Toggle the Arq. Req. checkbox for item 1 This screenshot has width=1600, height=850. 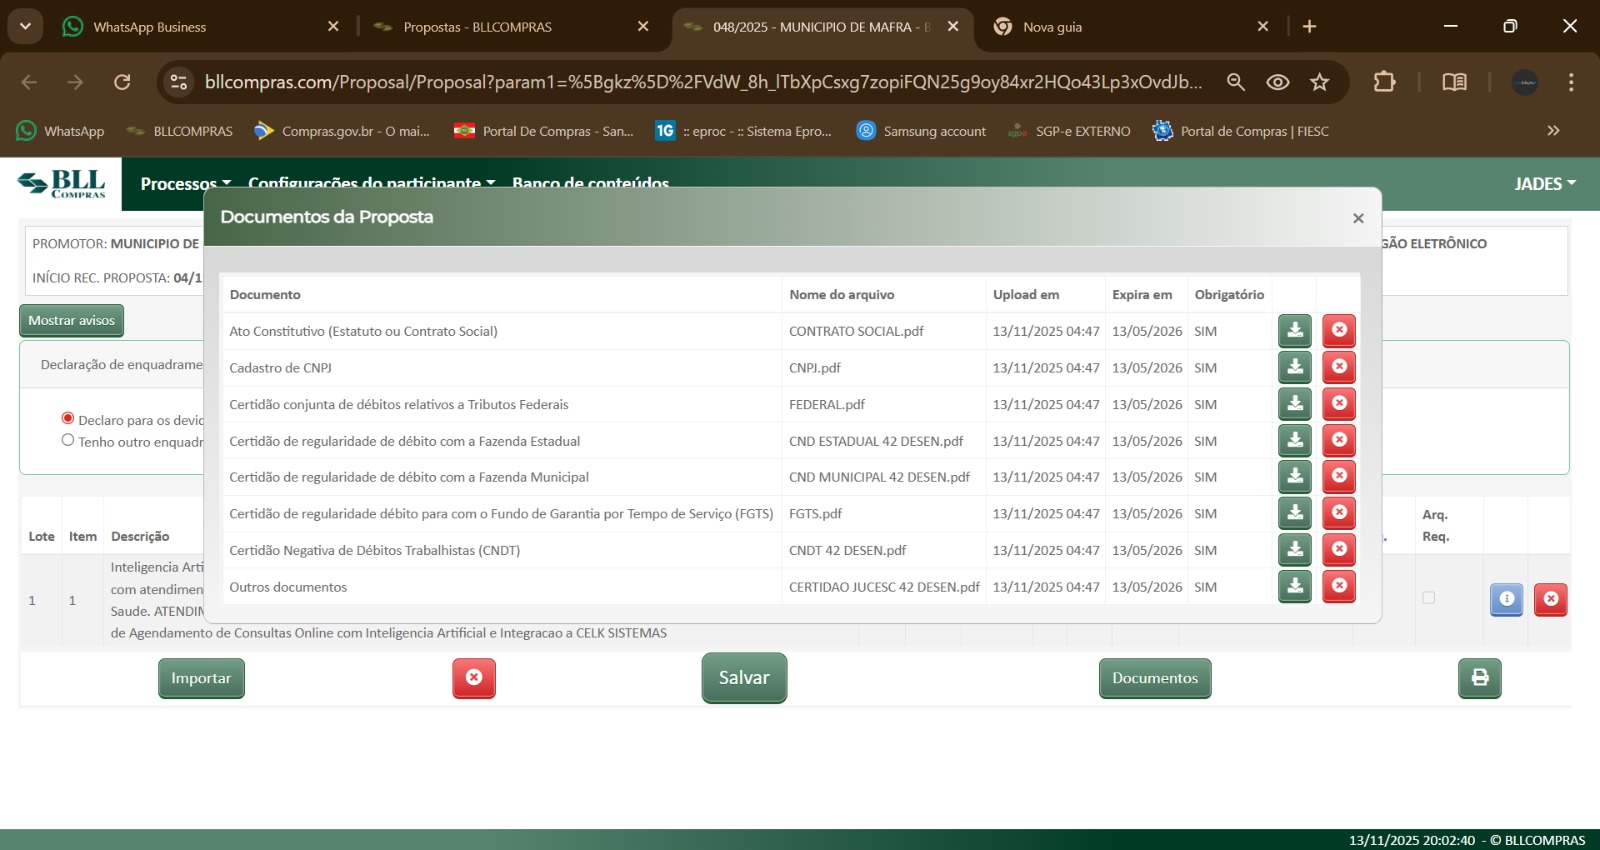click(1428, 598)
